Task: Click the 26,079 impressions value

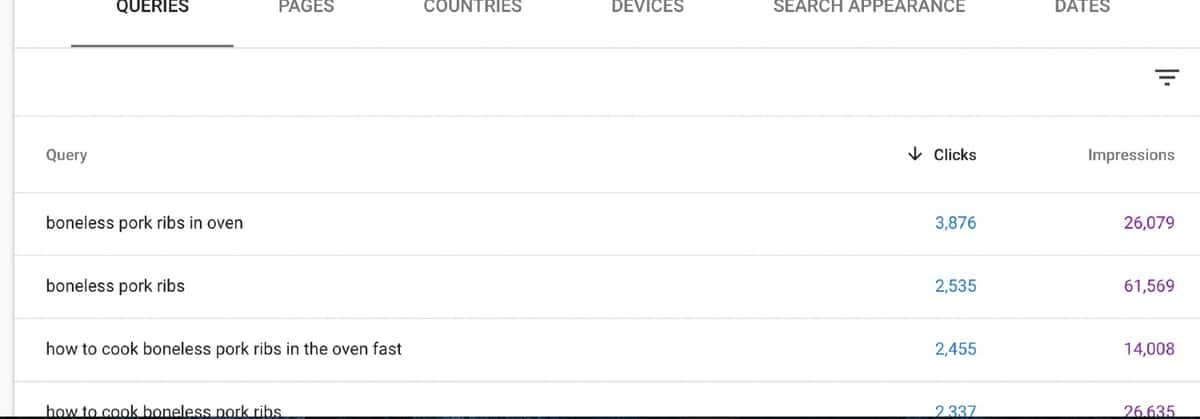Action: click(1149, 223)
